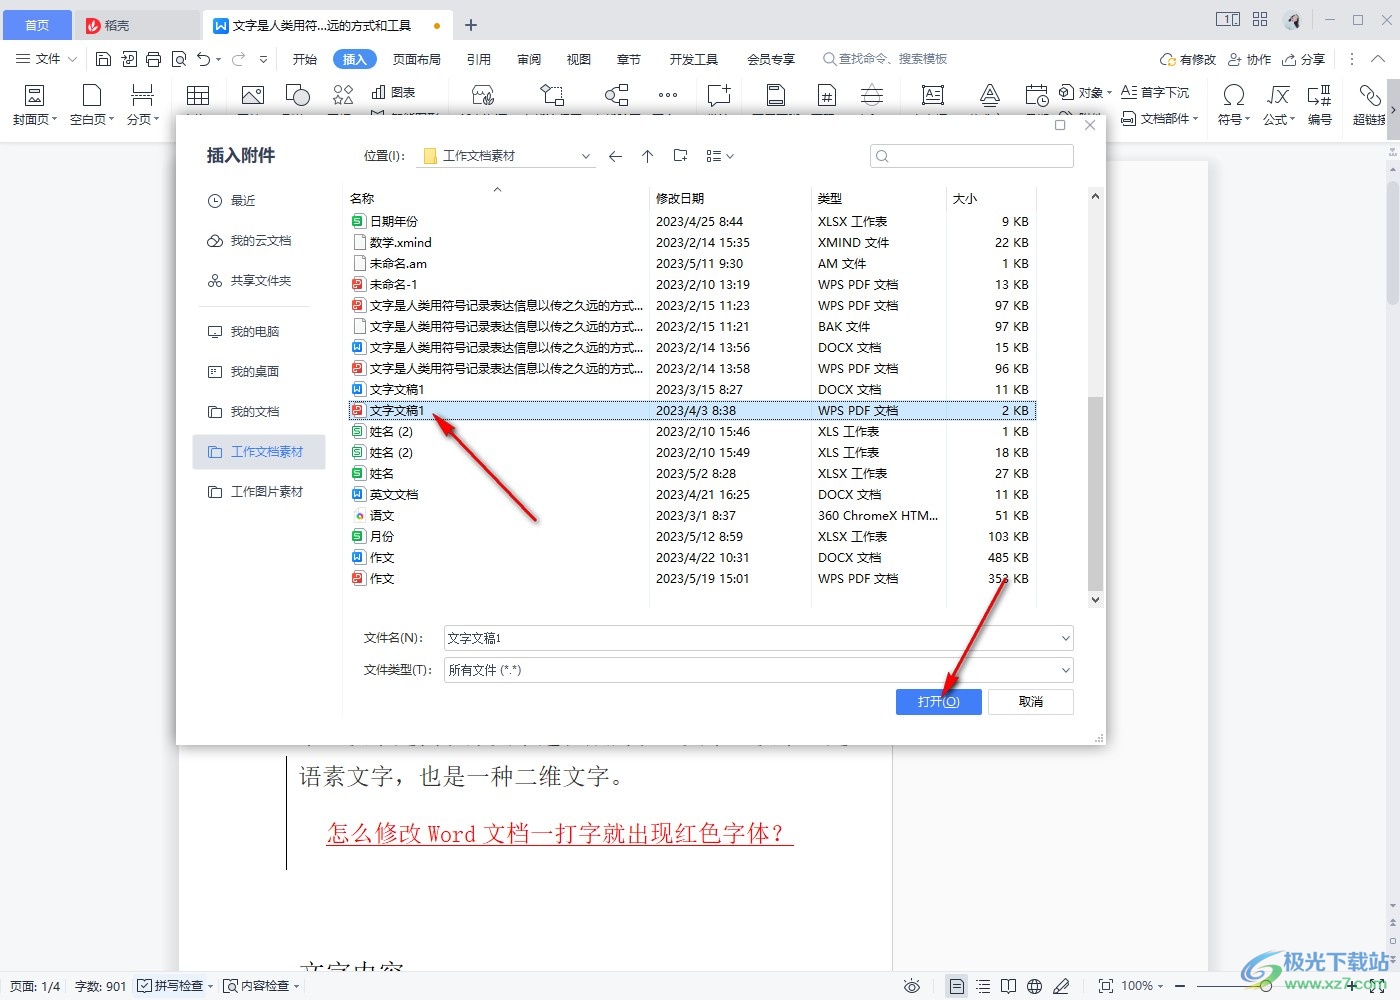Click the Print icon in quick toolbar
This screenshot has height=1000, width=1400.
point(153,59)
